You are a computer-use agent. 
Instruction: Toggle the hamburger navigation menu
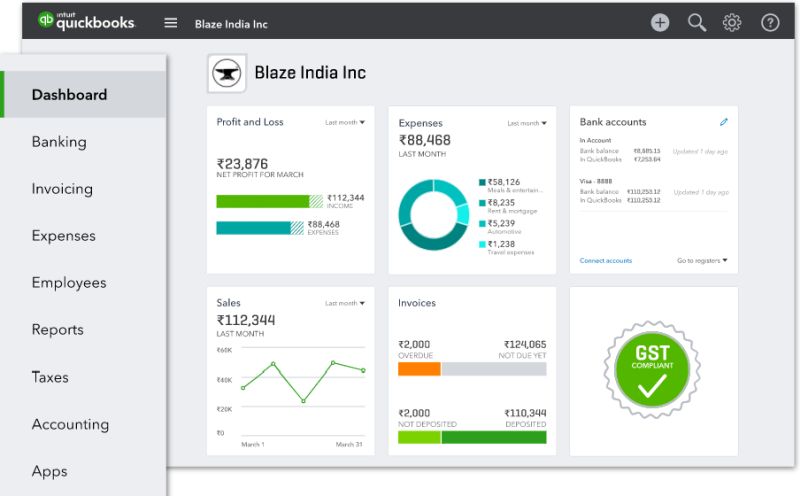click(171, 23)
